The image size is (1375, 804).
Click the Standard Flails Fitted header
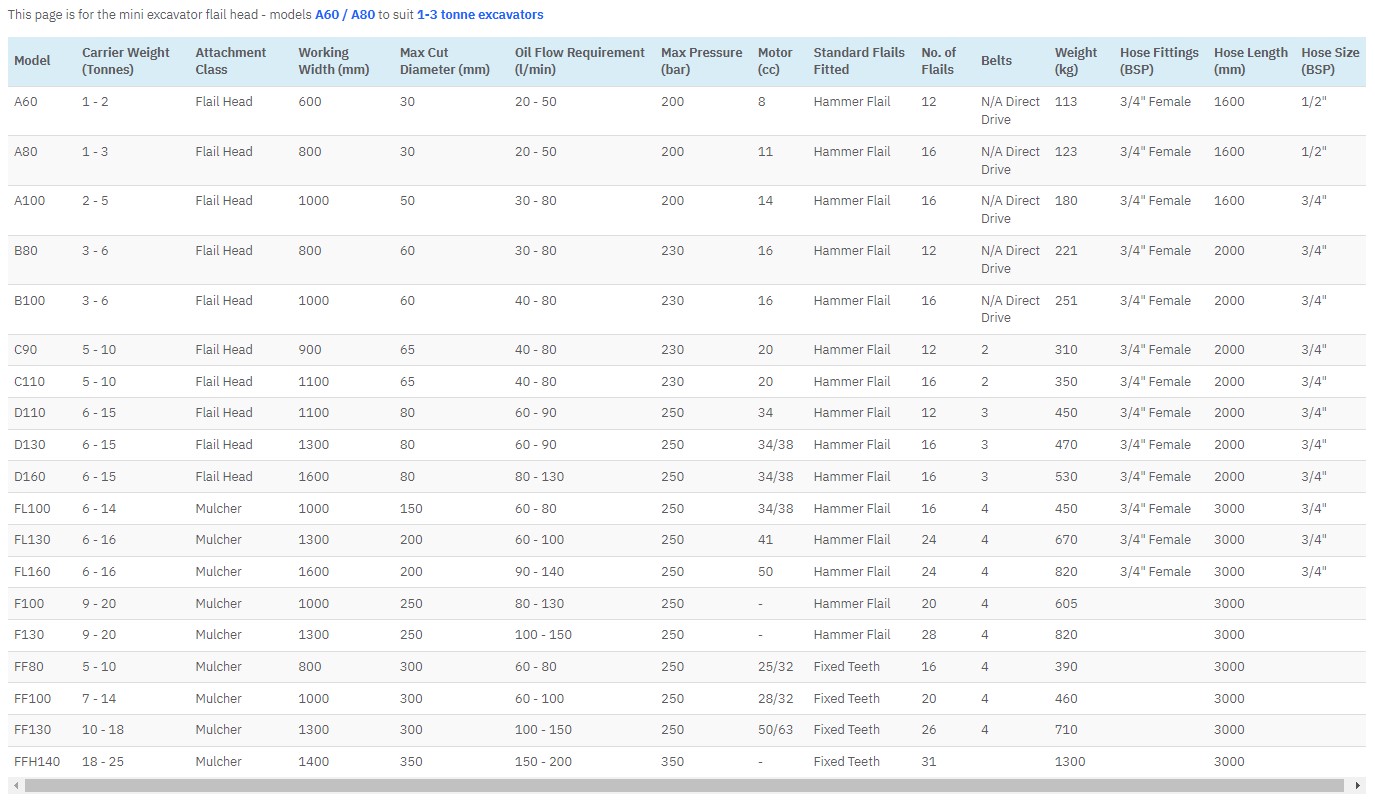click(859, 61)
